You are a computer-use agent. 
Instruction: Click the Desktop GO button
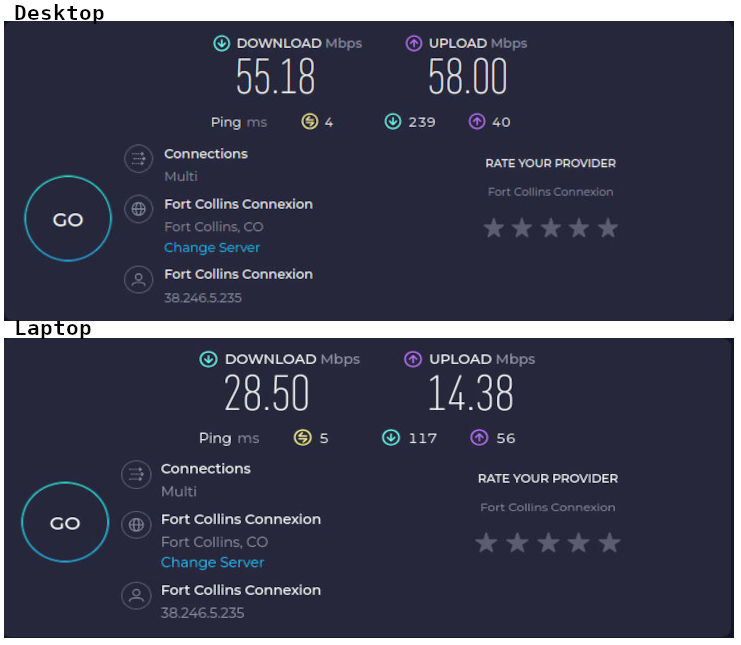[x=68, y=220]
